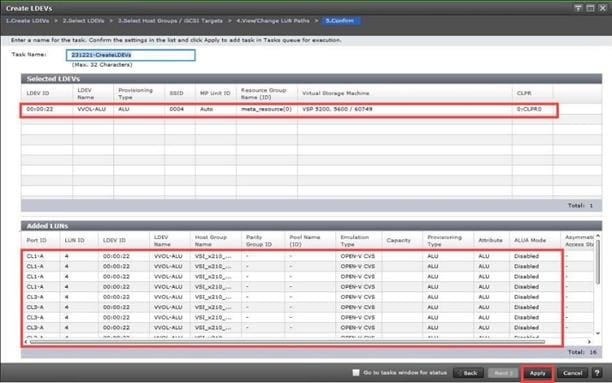Select step 4.View/Change LUN Paths

(x=273, y=21)
